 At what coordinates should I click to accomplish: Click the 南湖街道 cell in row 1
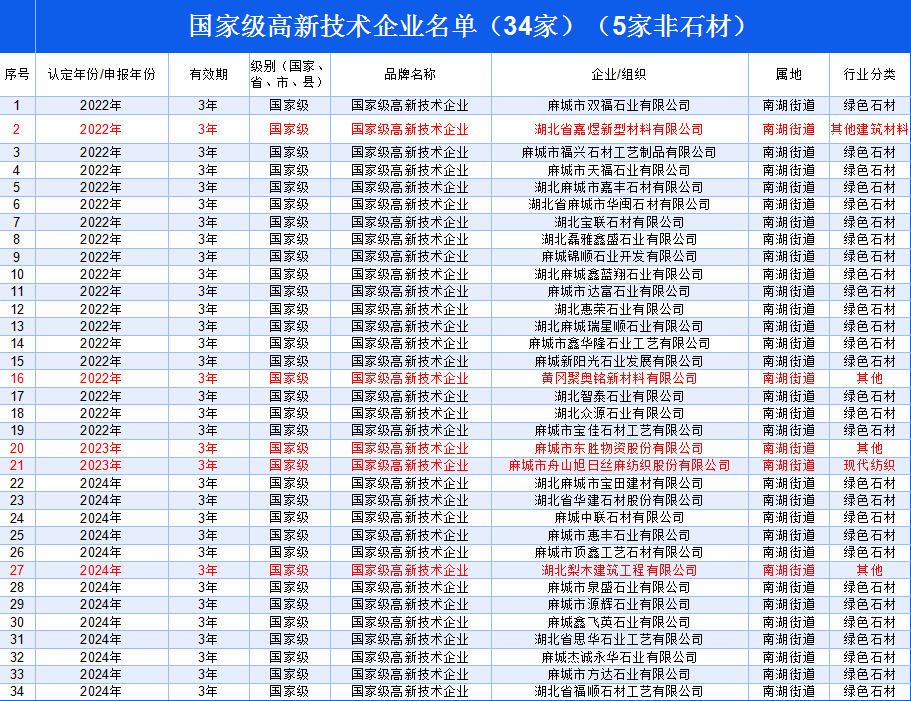pyautogui.click(x=788, y=106)
